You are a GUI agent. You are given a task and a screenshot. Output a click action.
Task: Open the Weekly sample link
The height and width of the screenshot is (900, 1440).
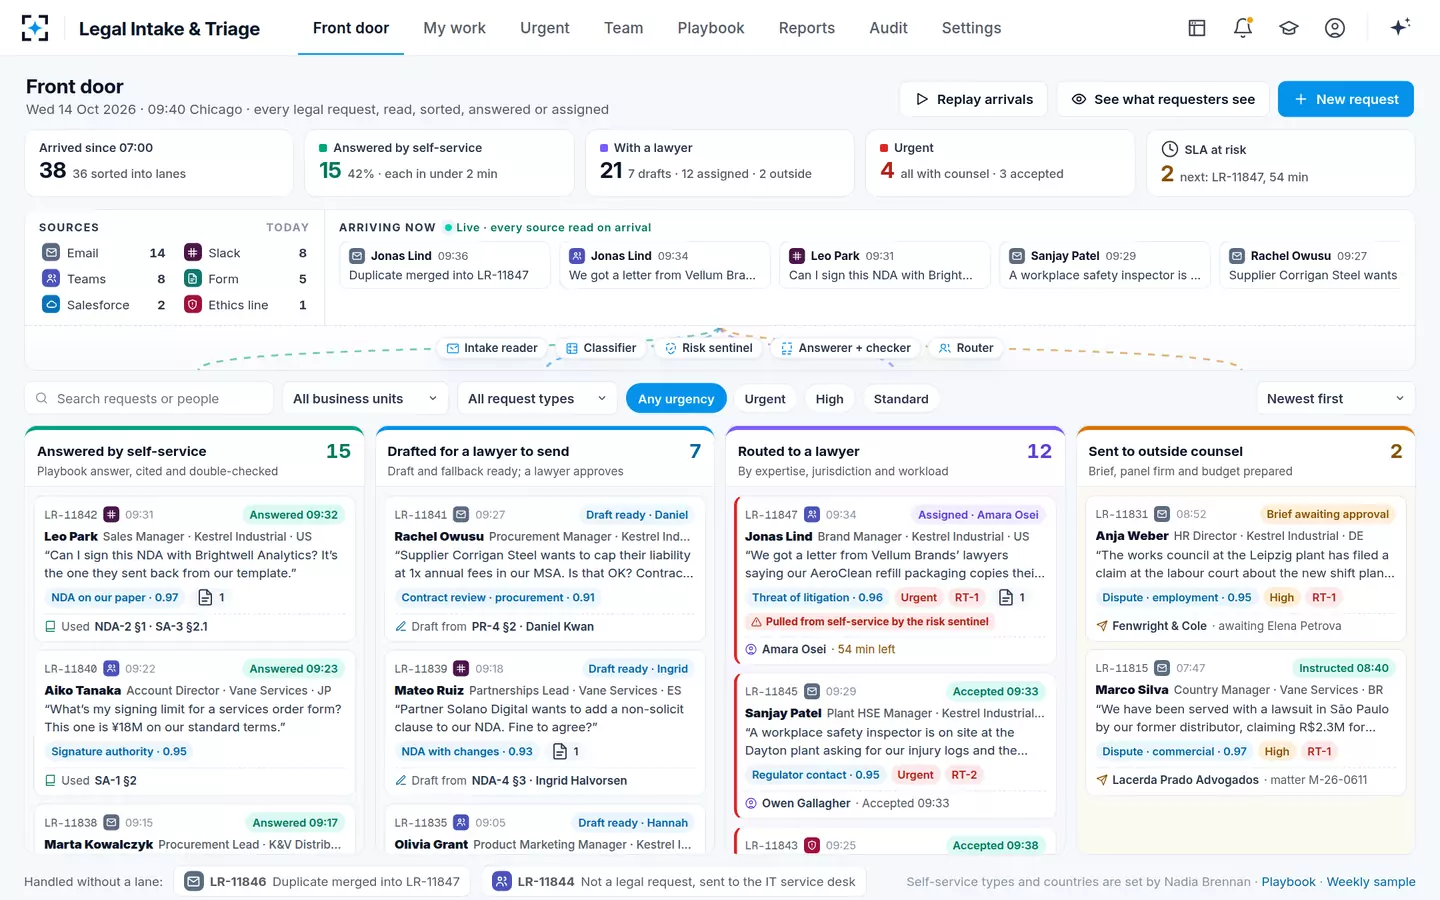pyautogui.click(x=1371, y=882)
